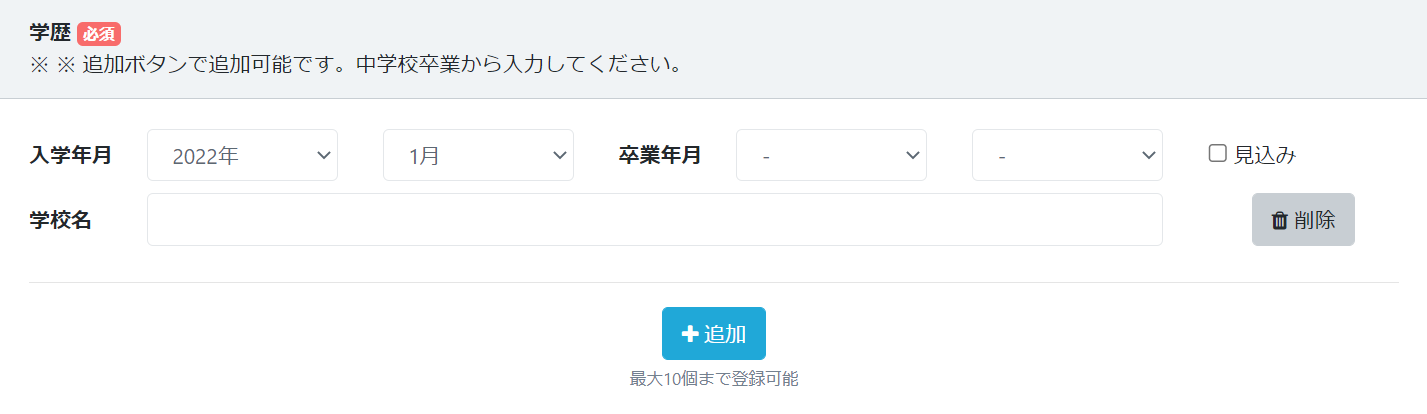
Task: Click the chevron arrow on 卒業年月 year dropdown
Action: tap(912, 155)
